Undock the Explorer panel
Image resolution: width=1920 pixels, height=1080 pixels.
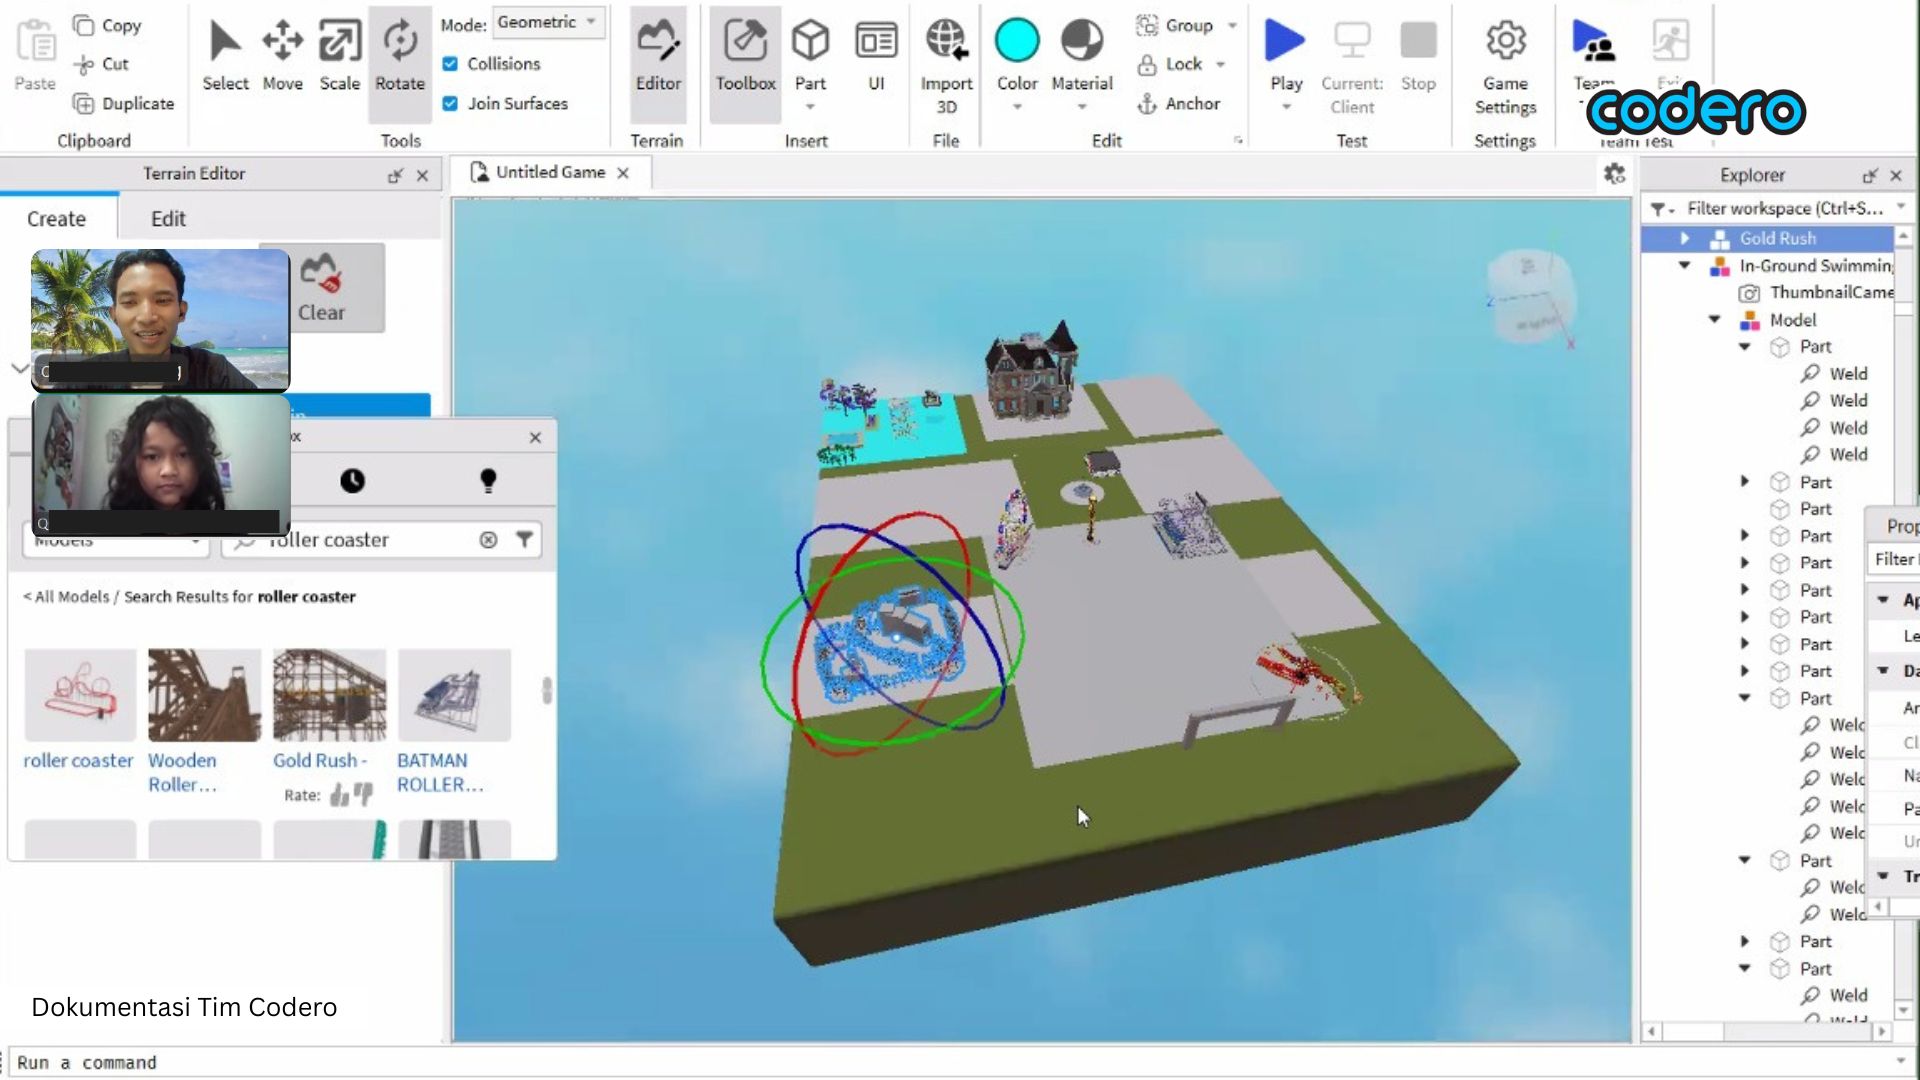[1869, 175]
